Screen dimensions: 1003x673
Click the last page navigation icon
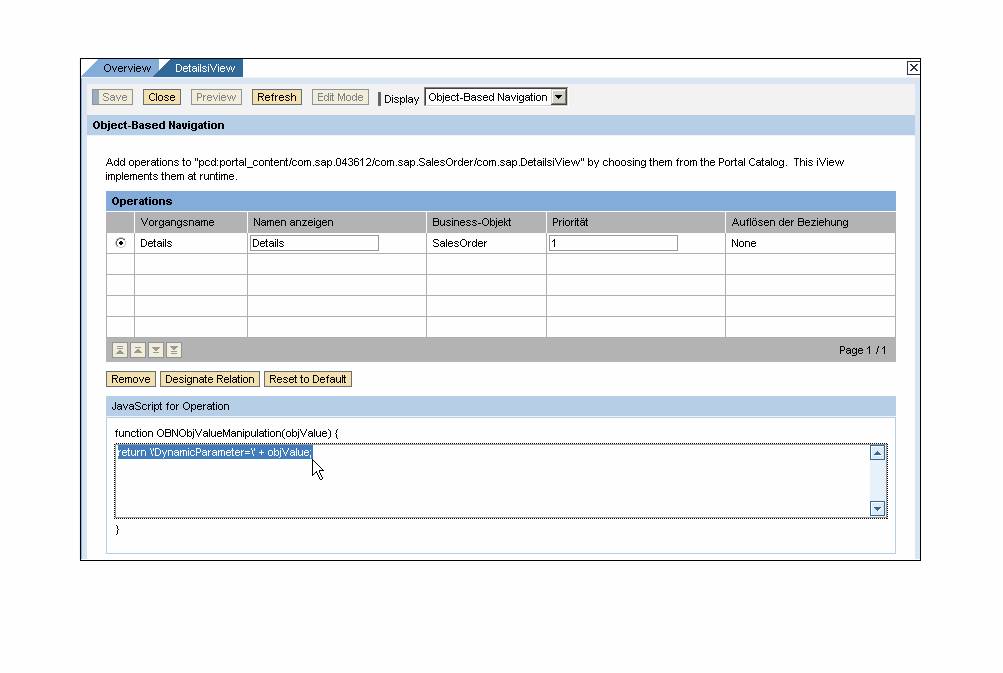[174, 350]
